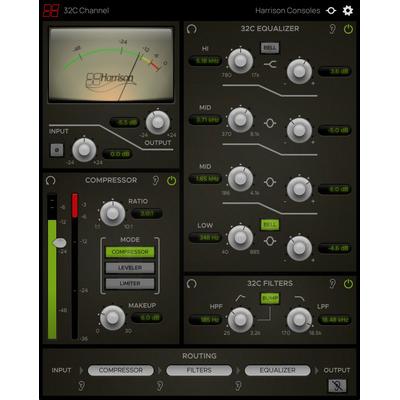Click the FILTERS block in the routing chain
This screenshot has width=400, height=400.
click(199, 370)
